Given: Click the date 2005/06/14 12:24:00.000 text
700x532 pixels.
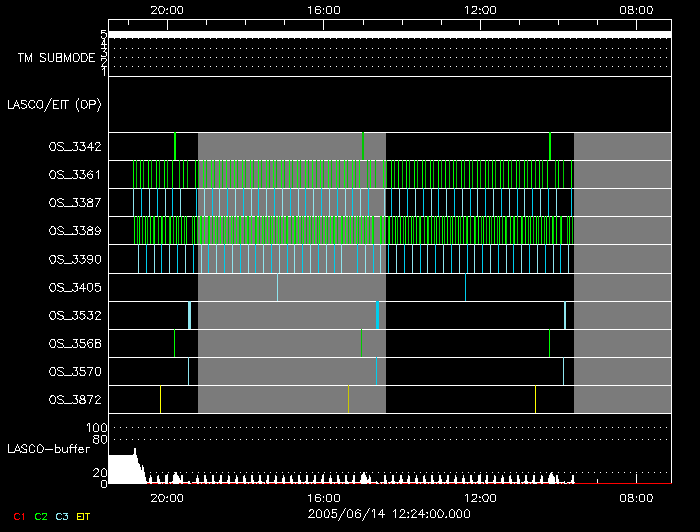Looking at the screenshot, I should click(389, 514).
